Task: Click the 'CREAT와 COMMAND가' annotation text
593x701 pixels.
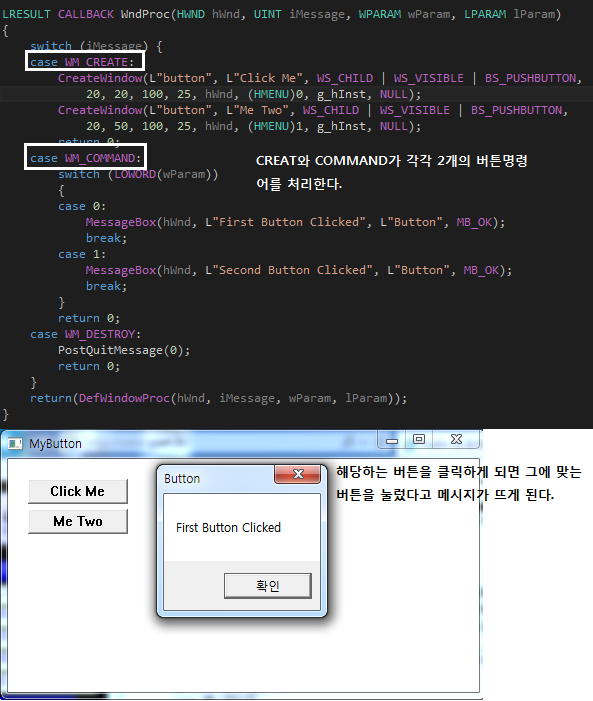Action: (x=328, y=160)
